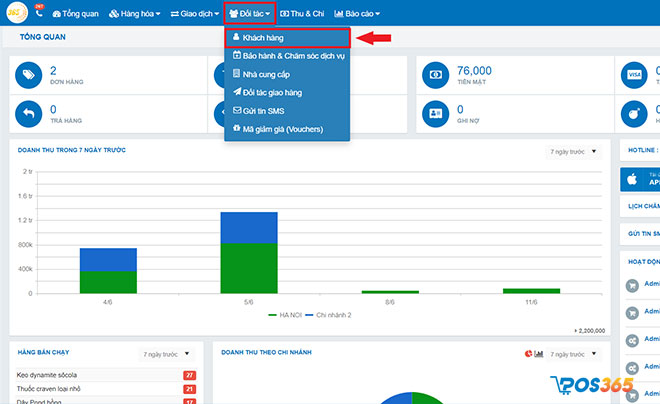Click the TỔNG QUAN page heading
The image size is (660, 404).
[x=43, y=37]
